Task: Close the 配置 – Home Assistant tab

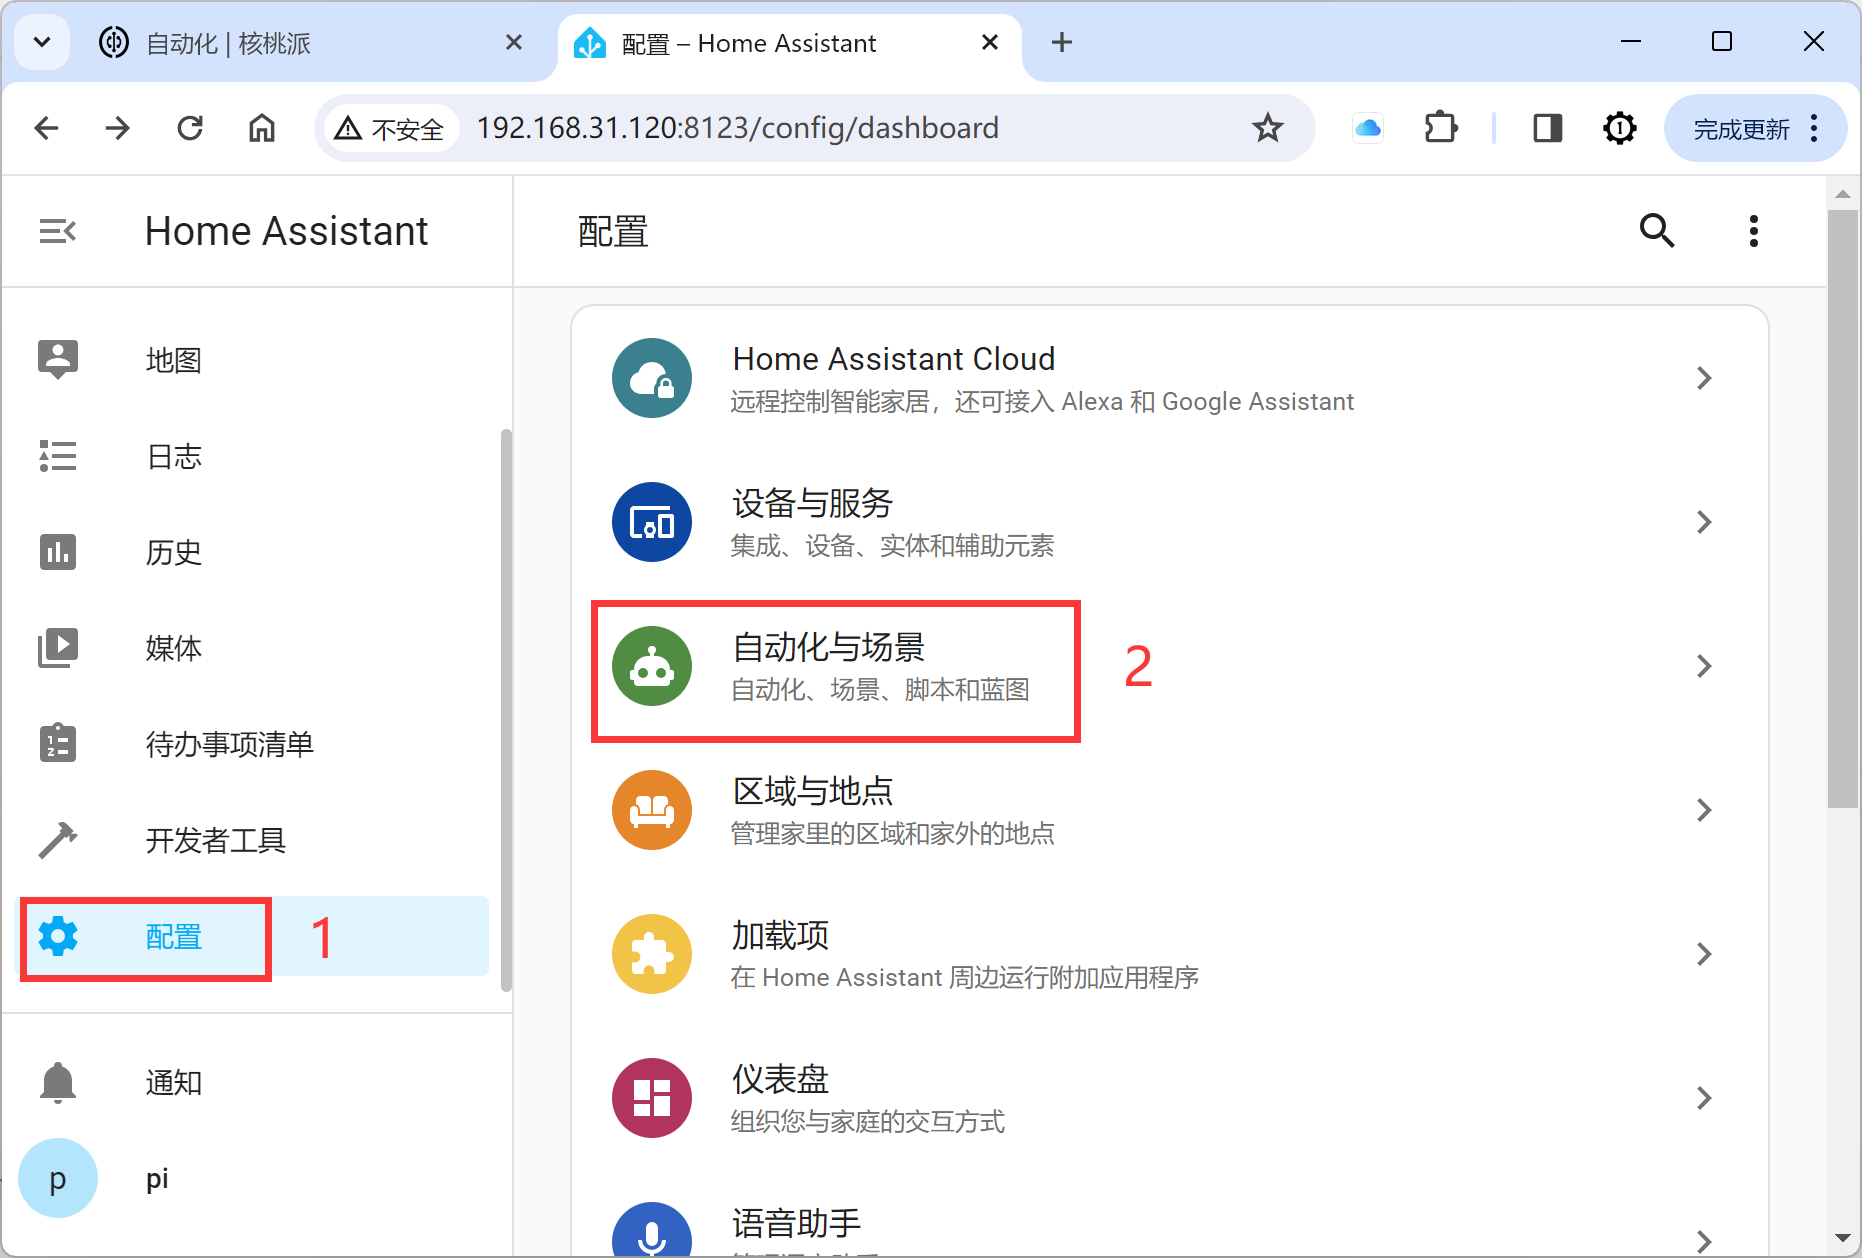Action: (x=990, y=42)
